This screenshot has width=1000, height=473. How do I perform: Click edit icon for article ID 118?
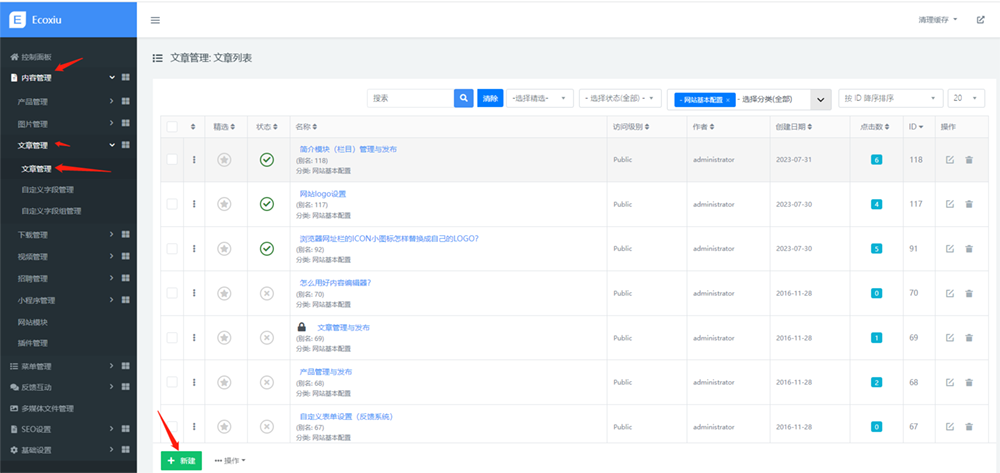point(950,160)
